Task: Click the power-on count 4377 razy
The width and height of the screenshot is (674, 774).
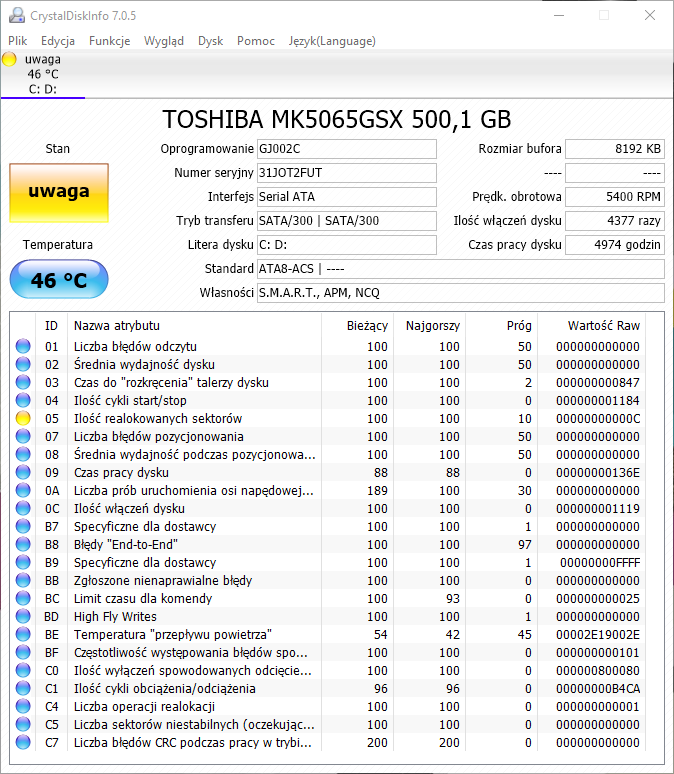Action: point(615,221)
